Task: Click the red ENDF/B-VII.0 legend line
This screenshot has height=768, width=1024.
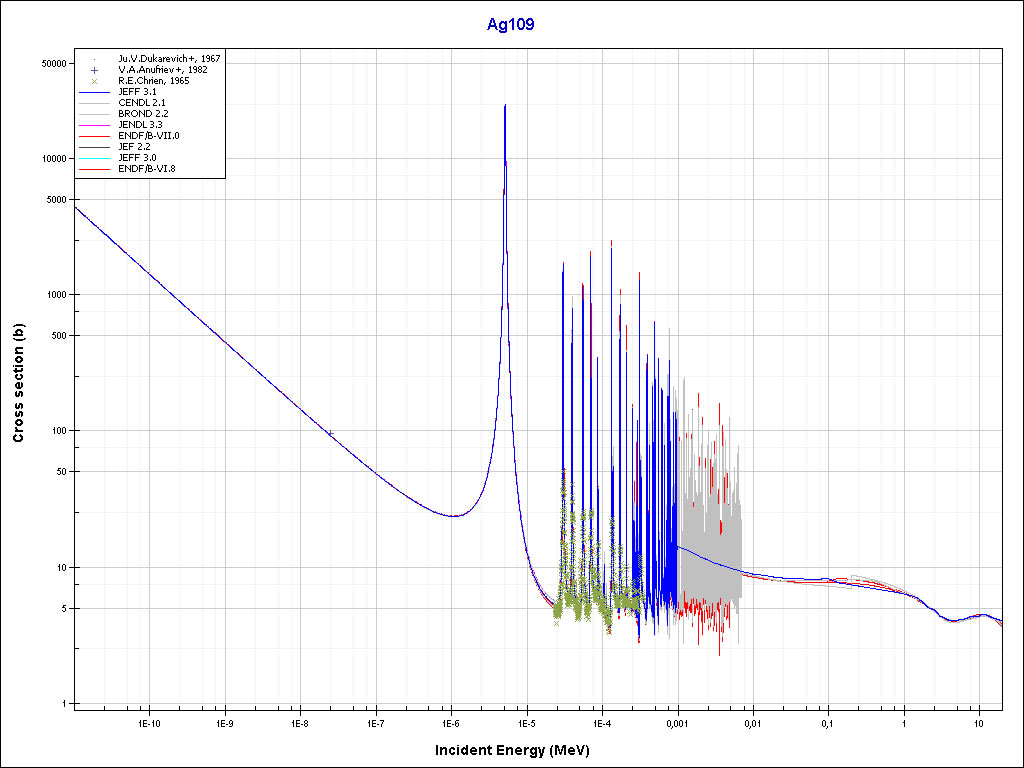Action: [93, 136]
